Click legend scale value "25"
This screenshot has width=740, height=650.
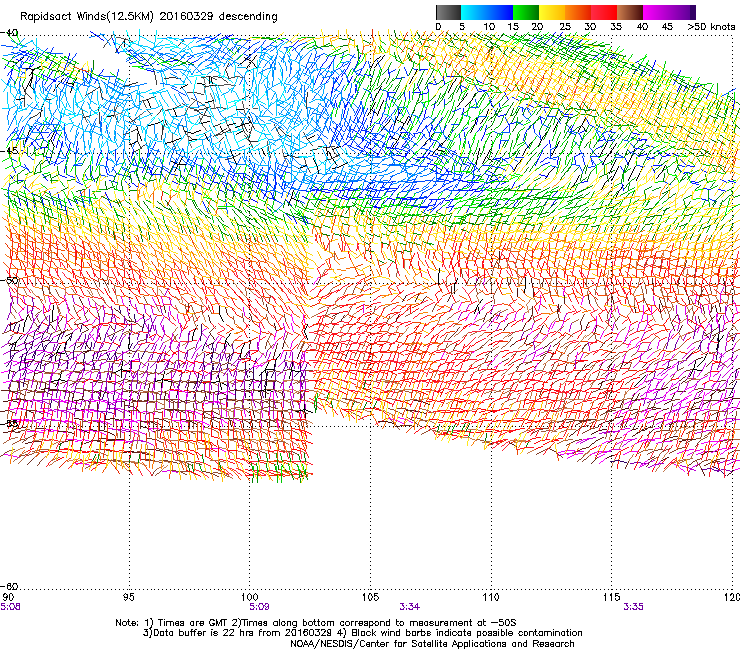pyautogui.click(x=565, y=27)
